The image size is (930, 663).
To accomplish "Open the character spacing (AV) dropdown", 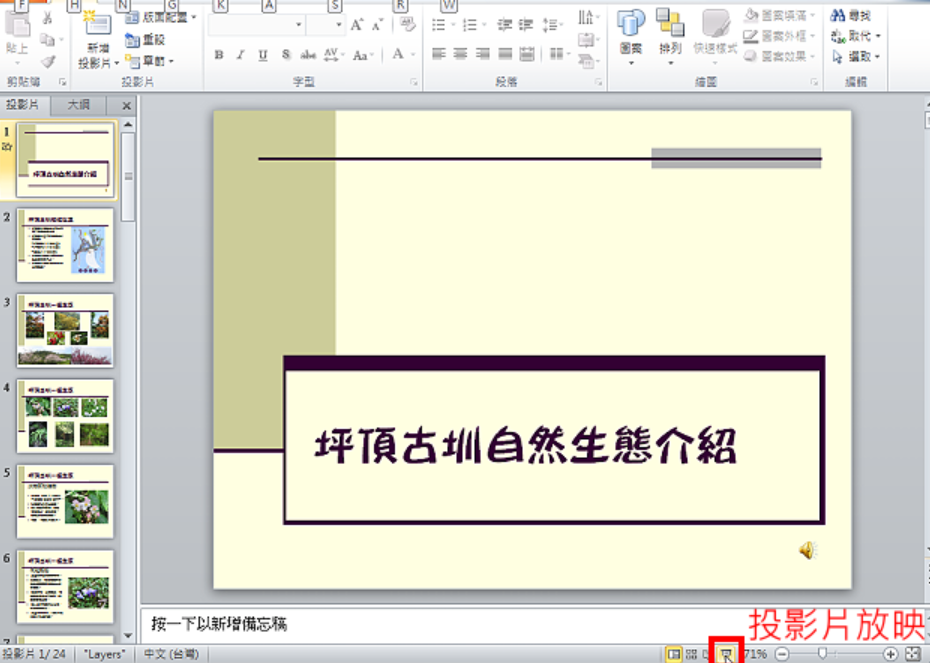I will pos(334,55).
